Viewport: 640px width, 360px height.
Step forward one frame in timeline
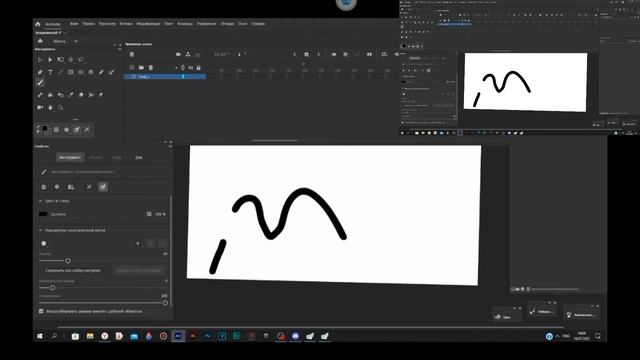(x=318, y=54)
